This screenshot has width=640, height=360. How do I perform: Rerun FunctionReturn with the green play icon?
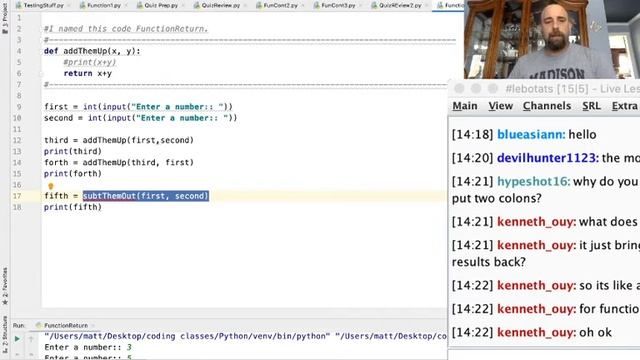pos(17,338)
